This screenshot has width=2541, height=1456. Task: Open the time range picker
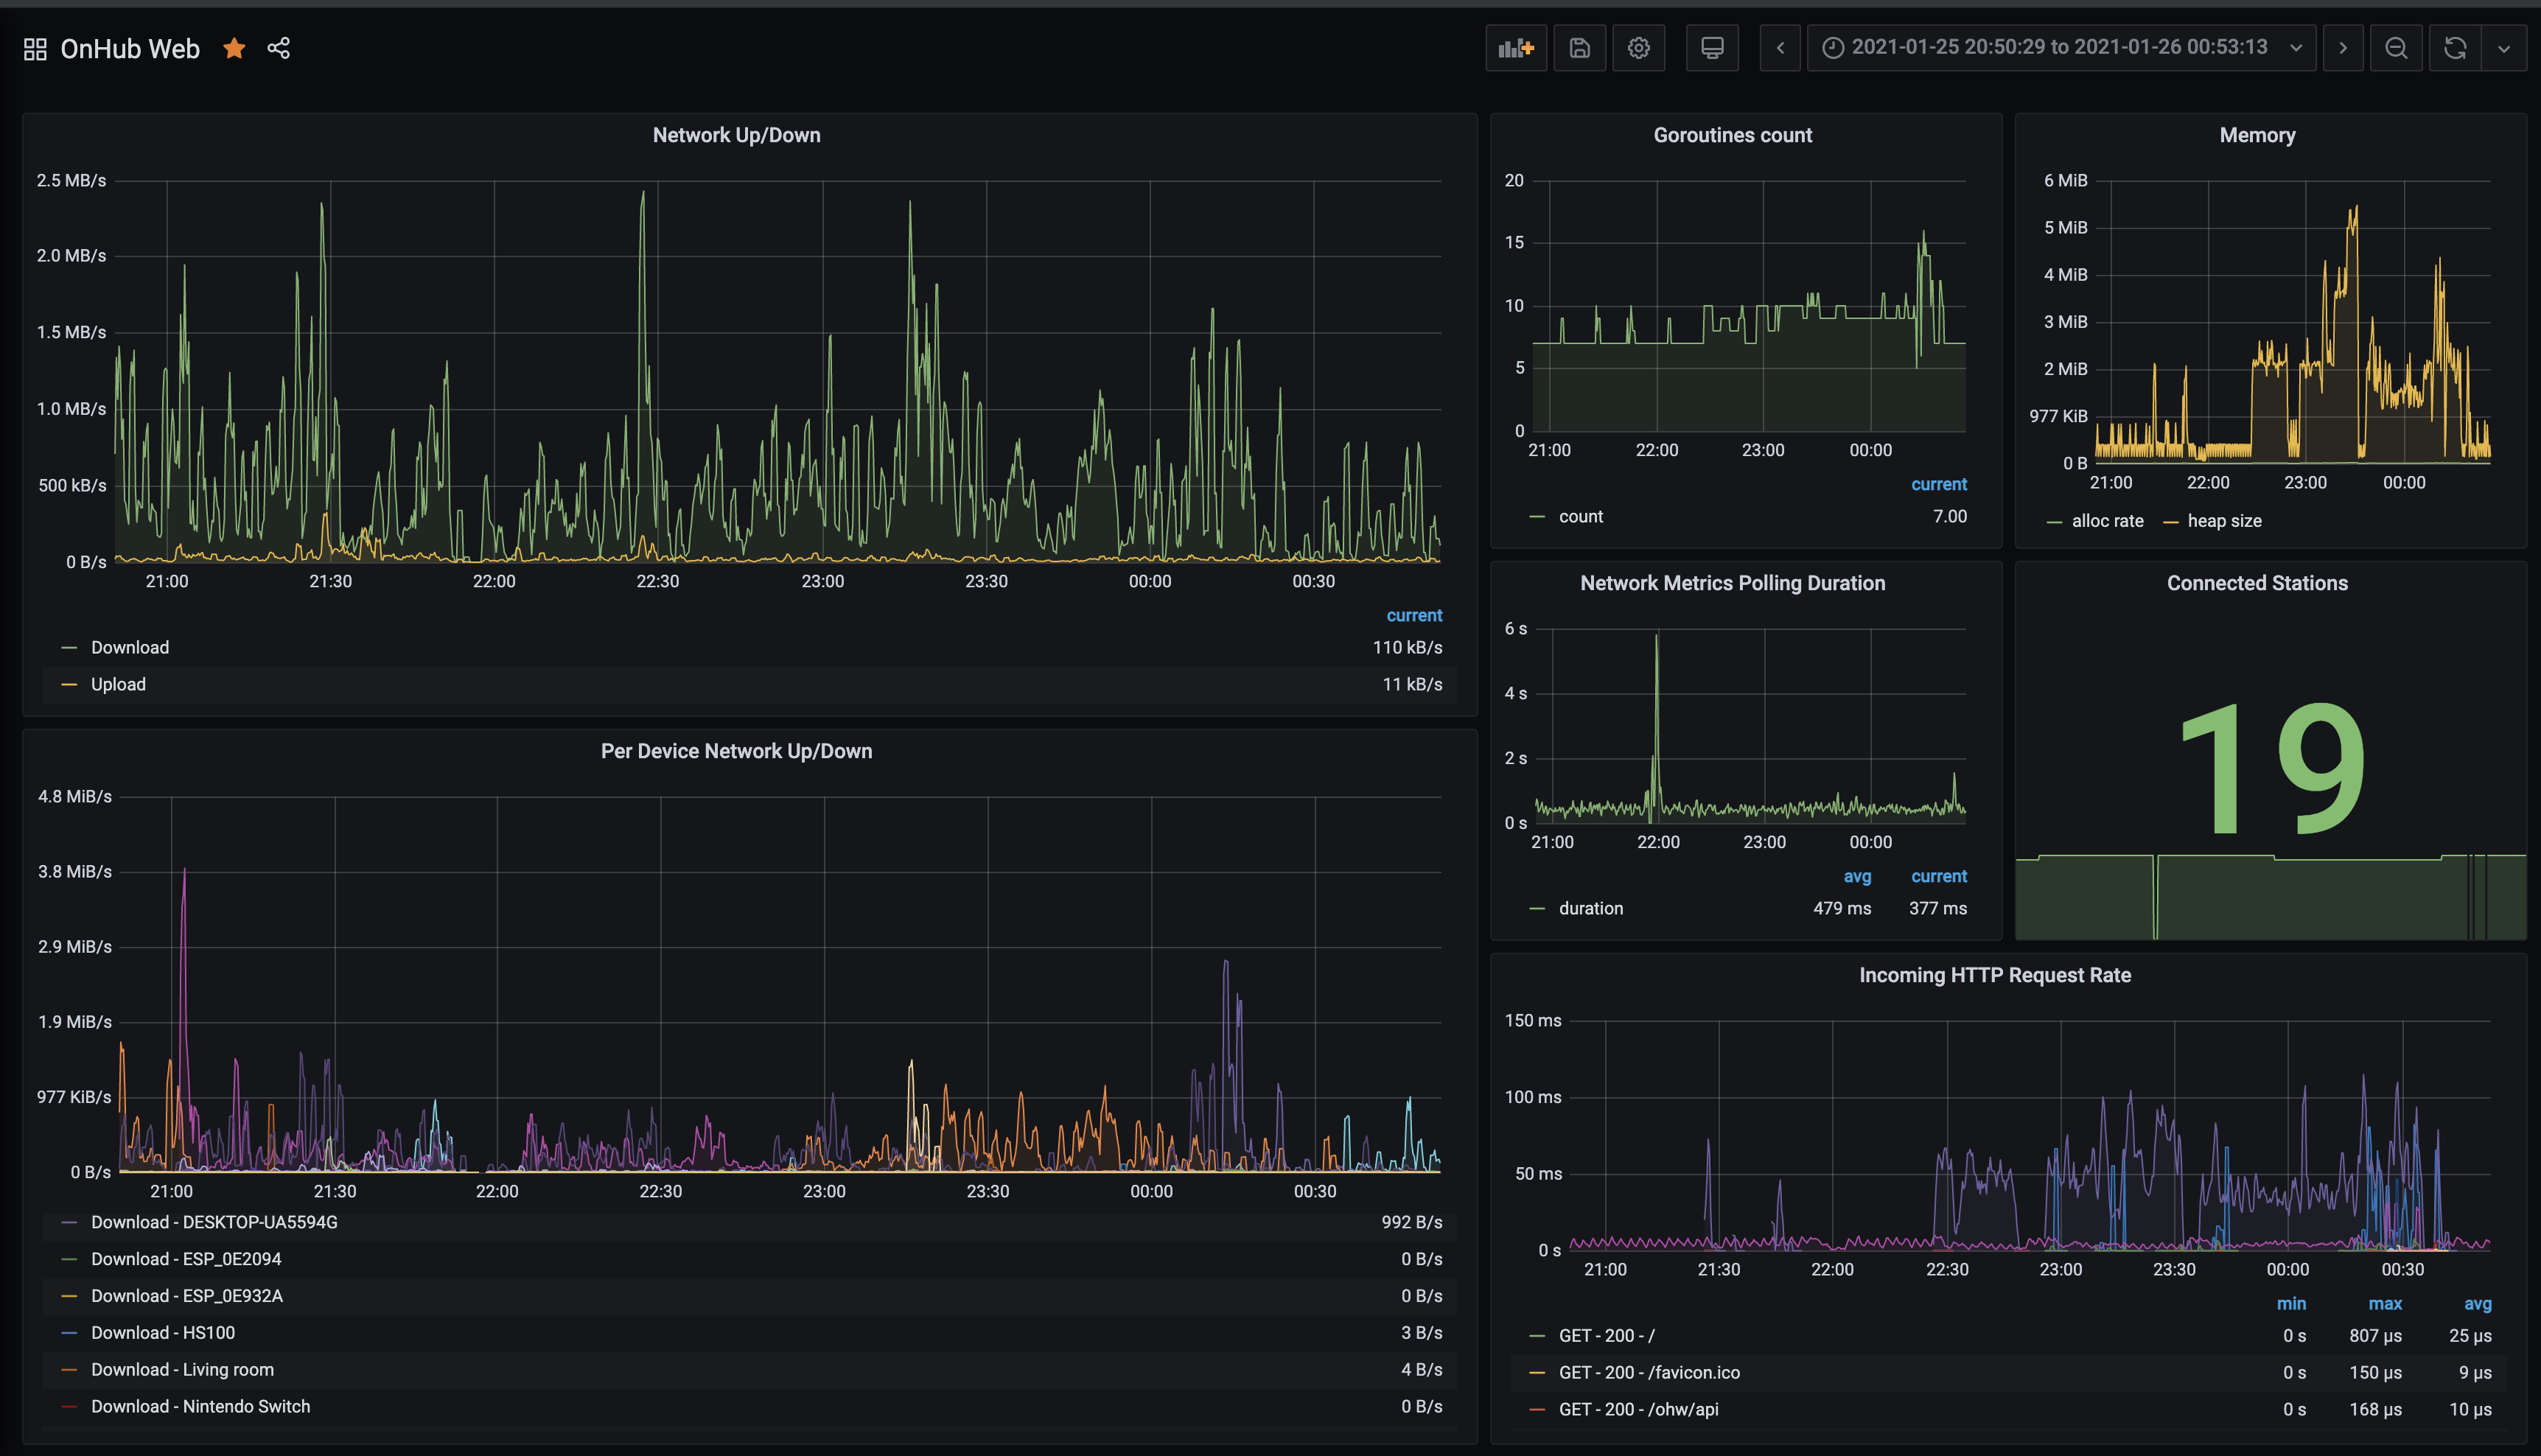point(2060,48)
